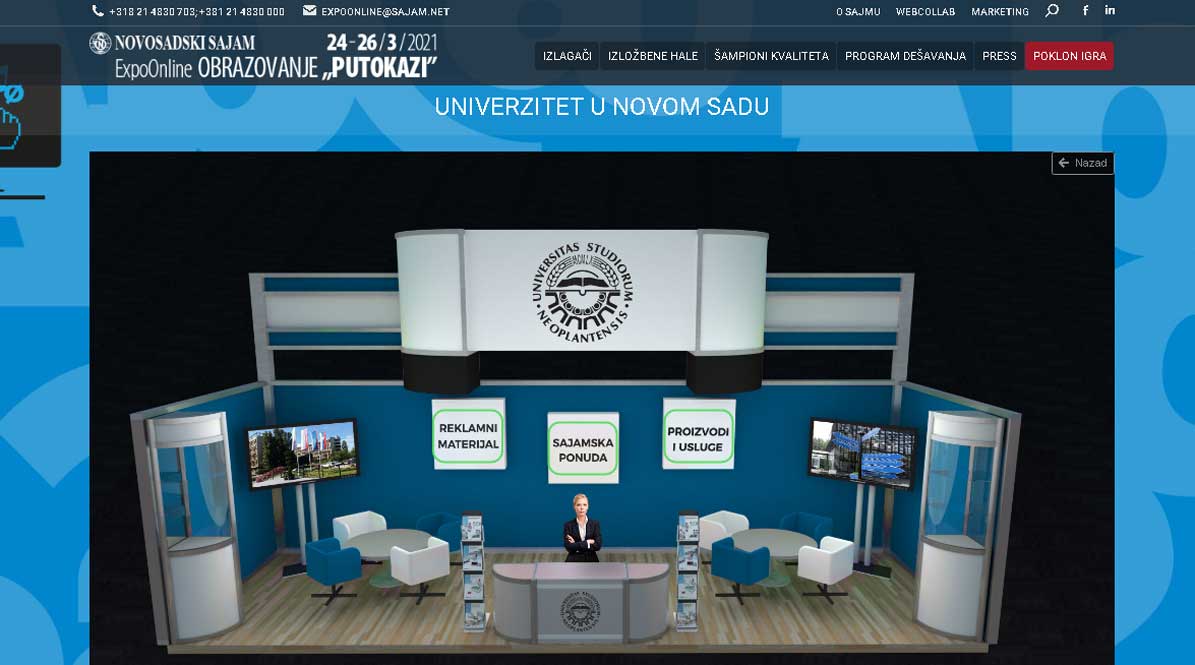
Task: Click the right wall TV screen
Action: (862, 453)
